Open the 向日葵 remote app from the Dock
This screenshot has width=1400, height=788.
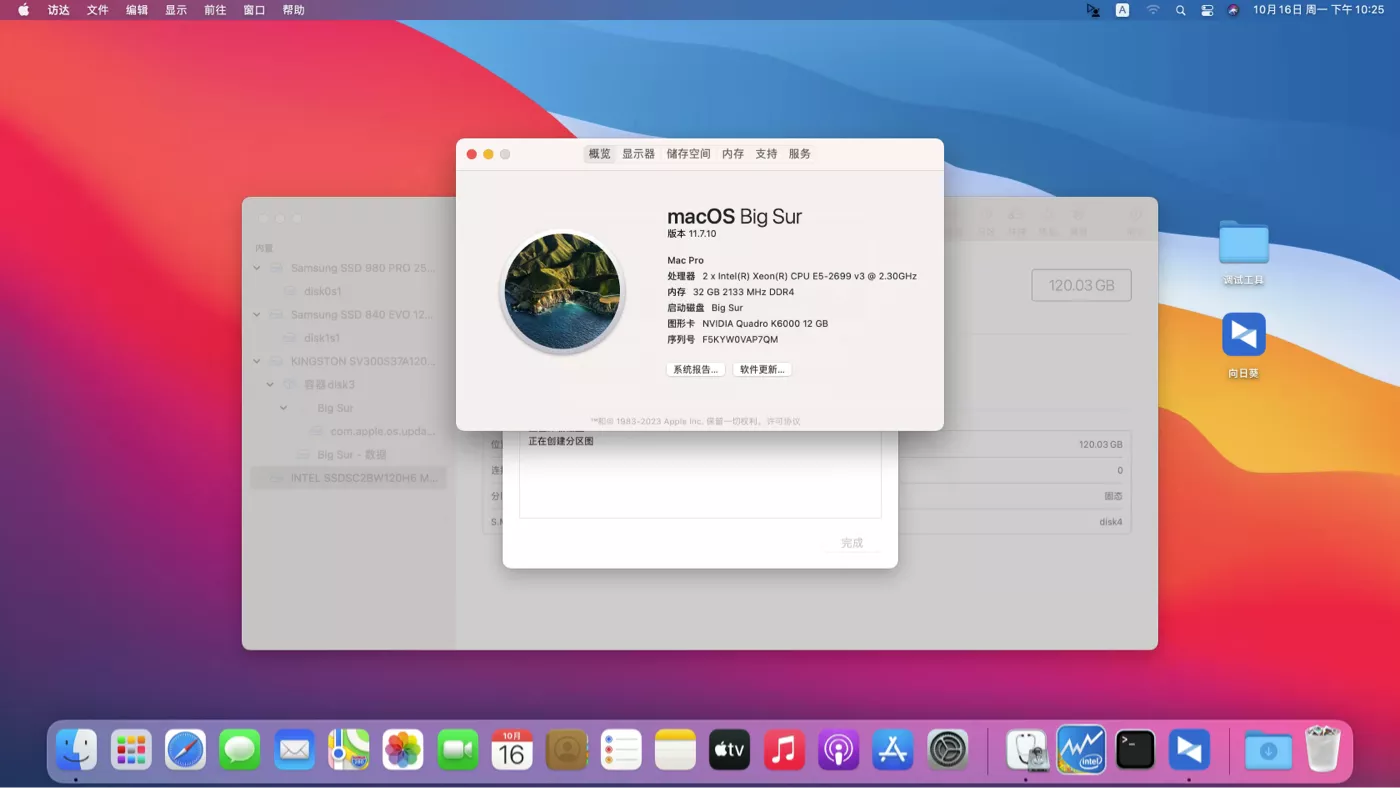pyautogui.click(x=1189, y=748)
